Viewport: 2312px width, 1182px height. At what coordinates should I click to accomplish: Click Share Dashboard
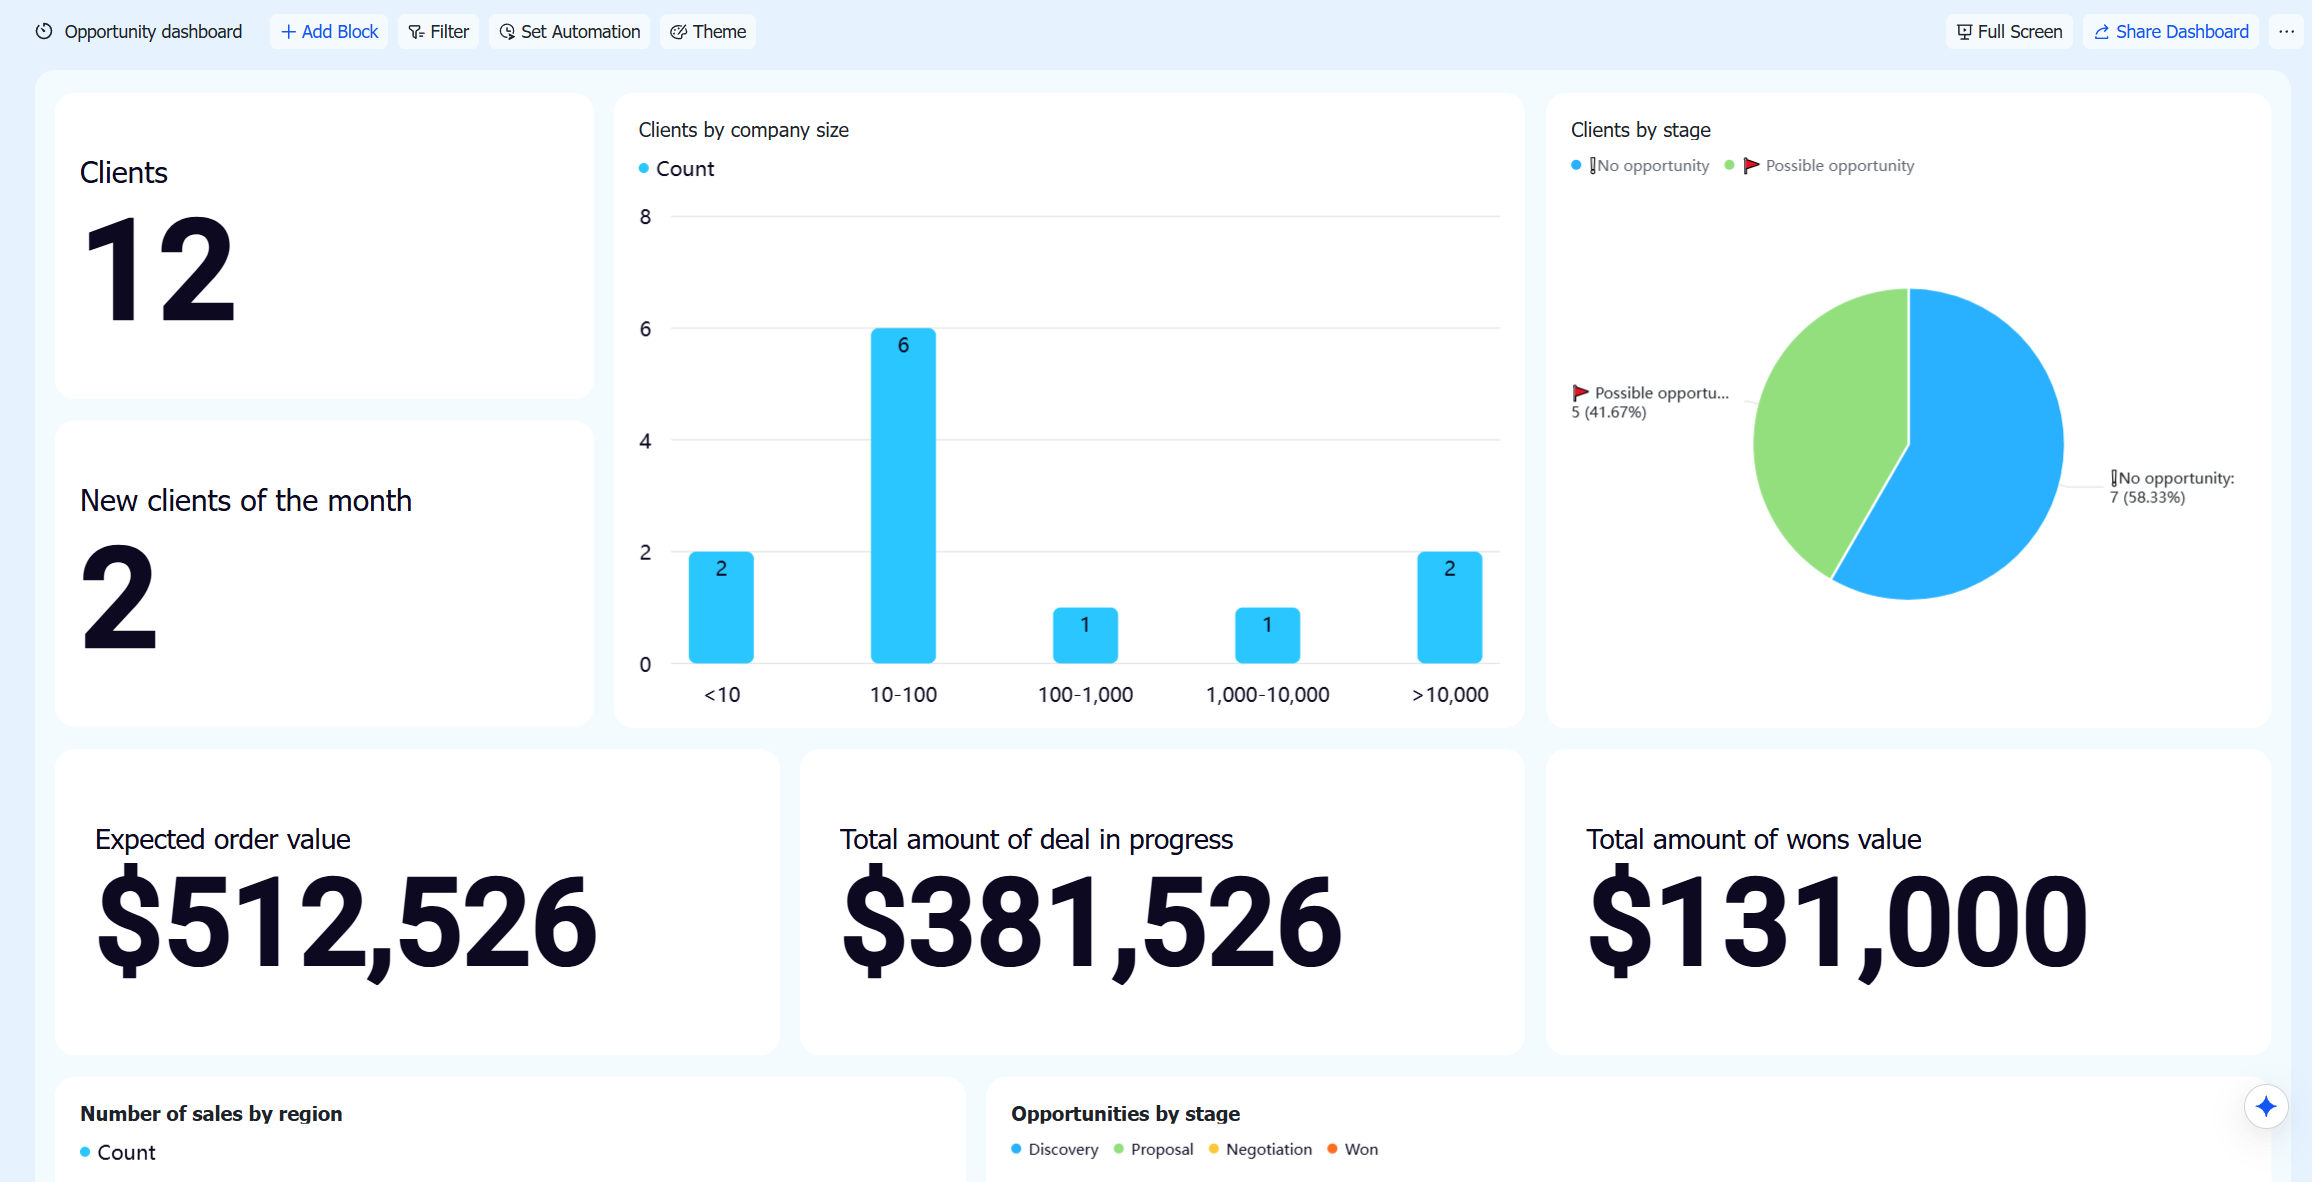click(2171, 32)
